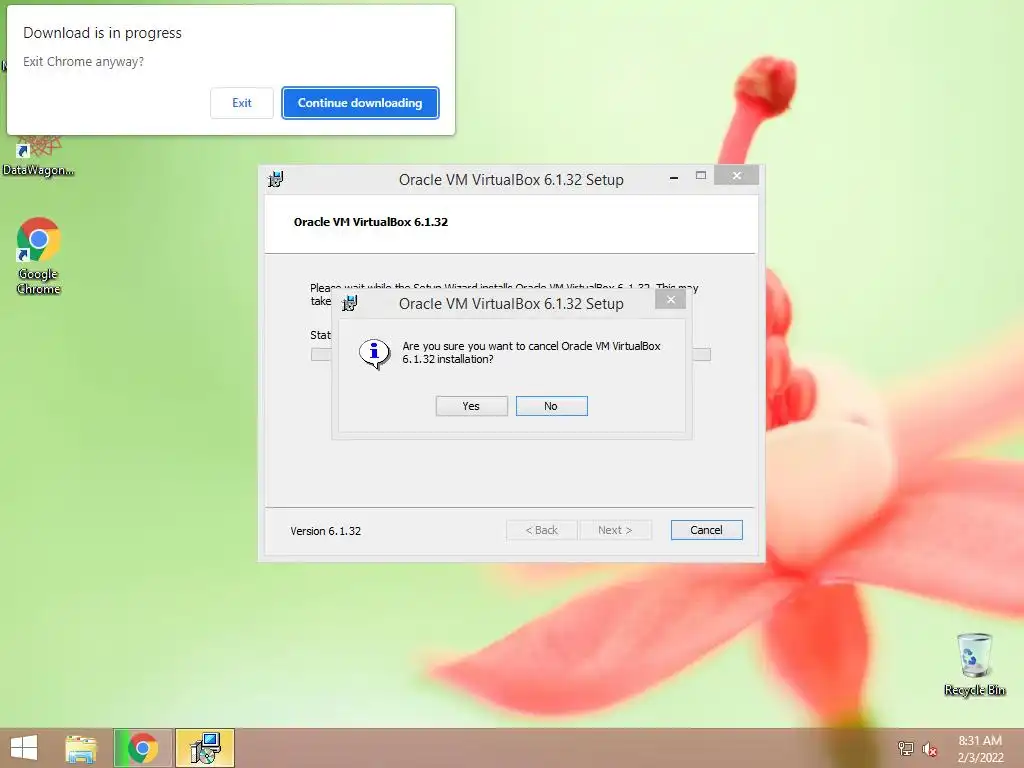Click the confirmation dialog's title bar icon
Screen dimensions: 1024x768
coord(350,303)
